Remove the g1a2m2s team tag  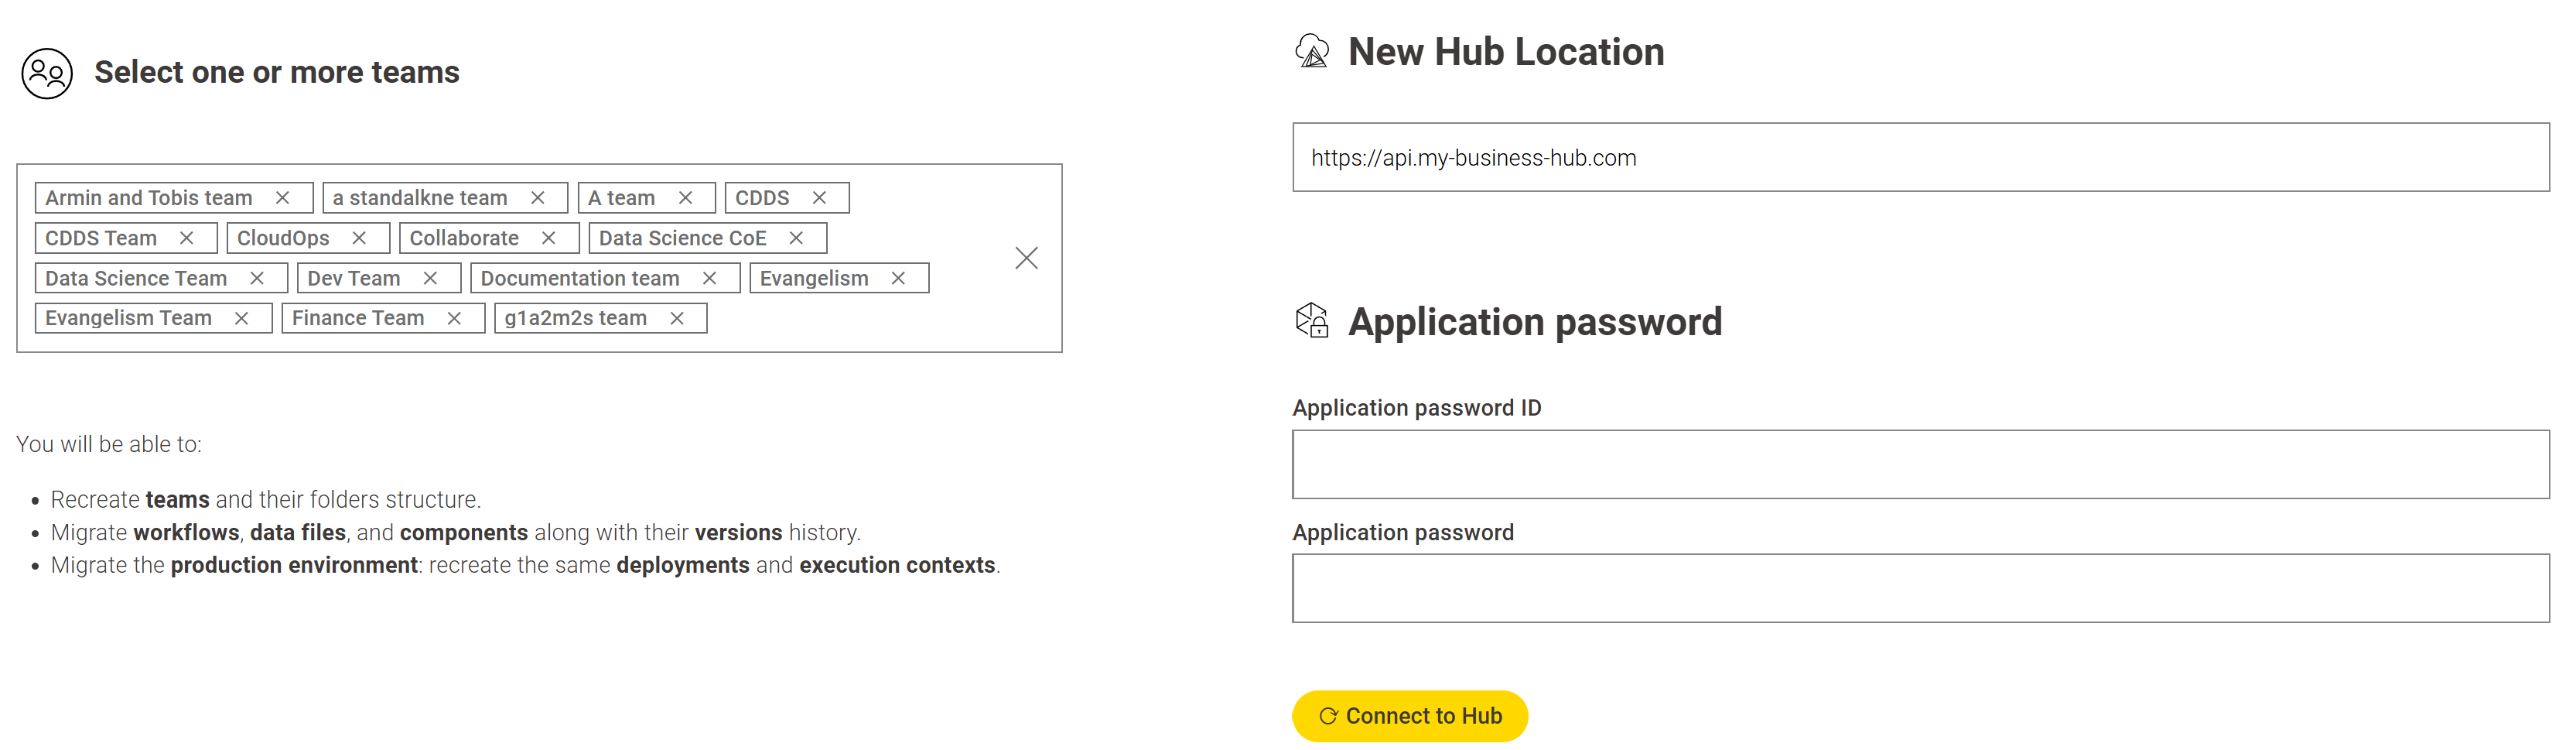tap(677, 318)
